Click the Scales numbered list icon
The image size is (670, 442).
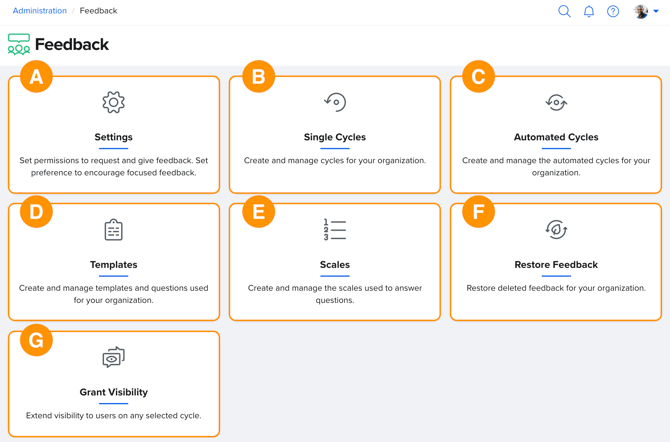(x=335, y=230)
